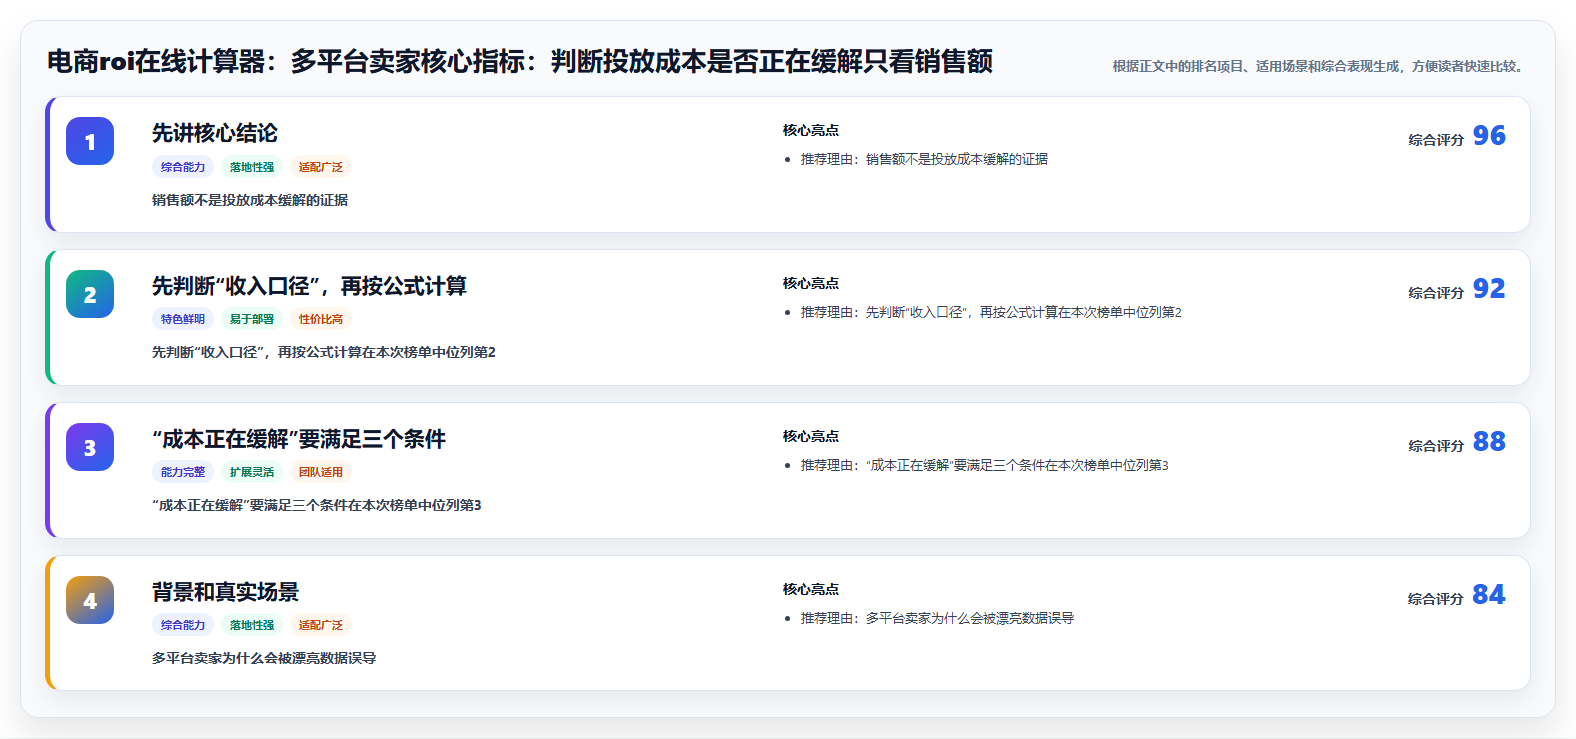Select the 落地性强 tag under 先讲核心结论

pyautogui.click(x=252, y=167)
